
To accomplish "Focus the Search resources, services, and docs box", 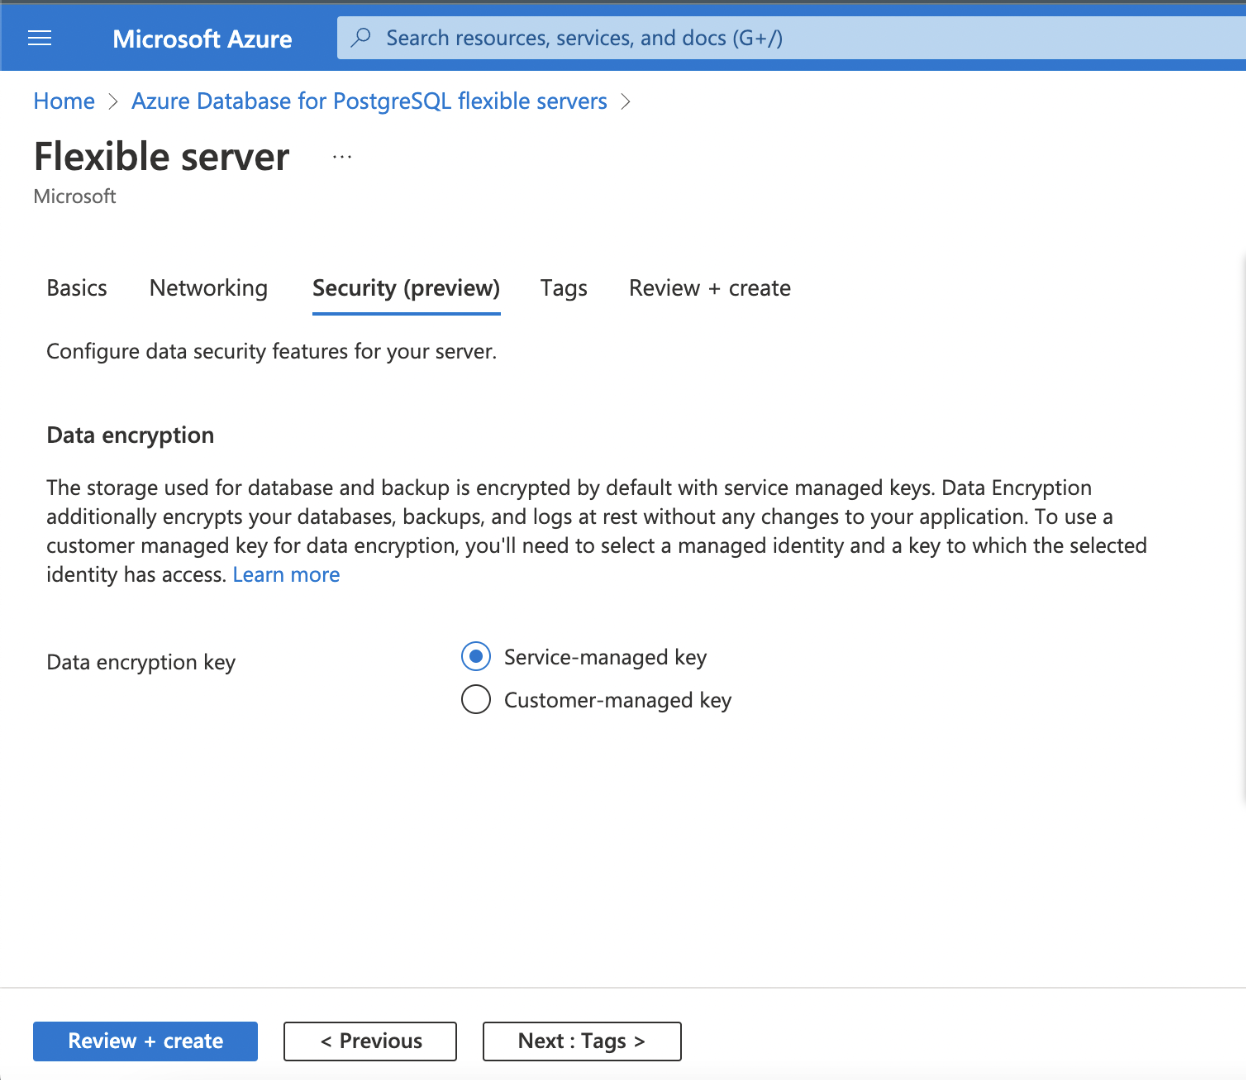I will [x=791, y=38].
